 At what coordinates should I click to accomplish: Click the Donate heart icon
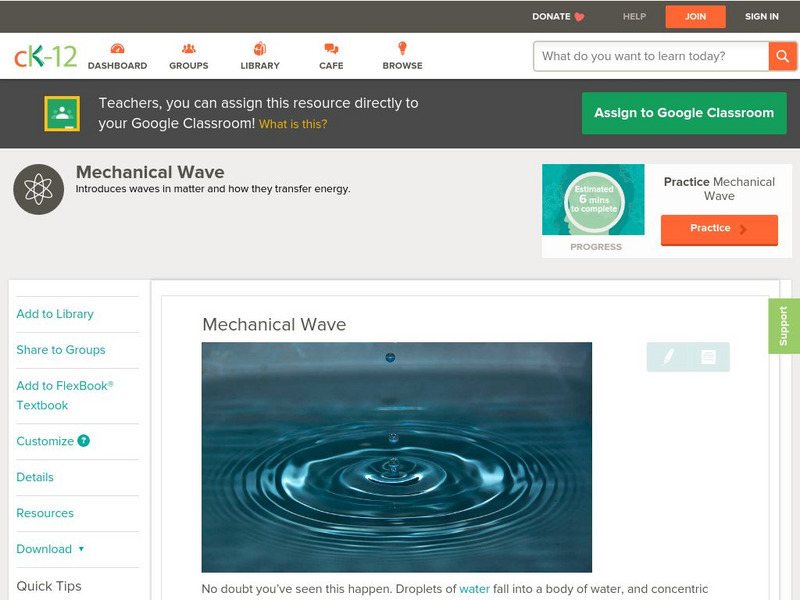(579, 17)
